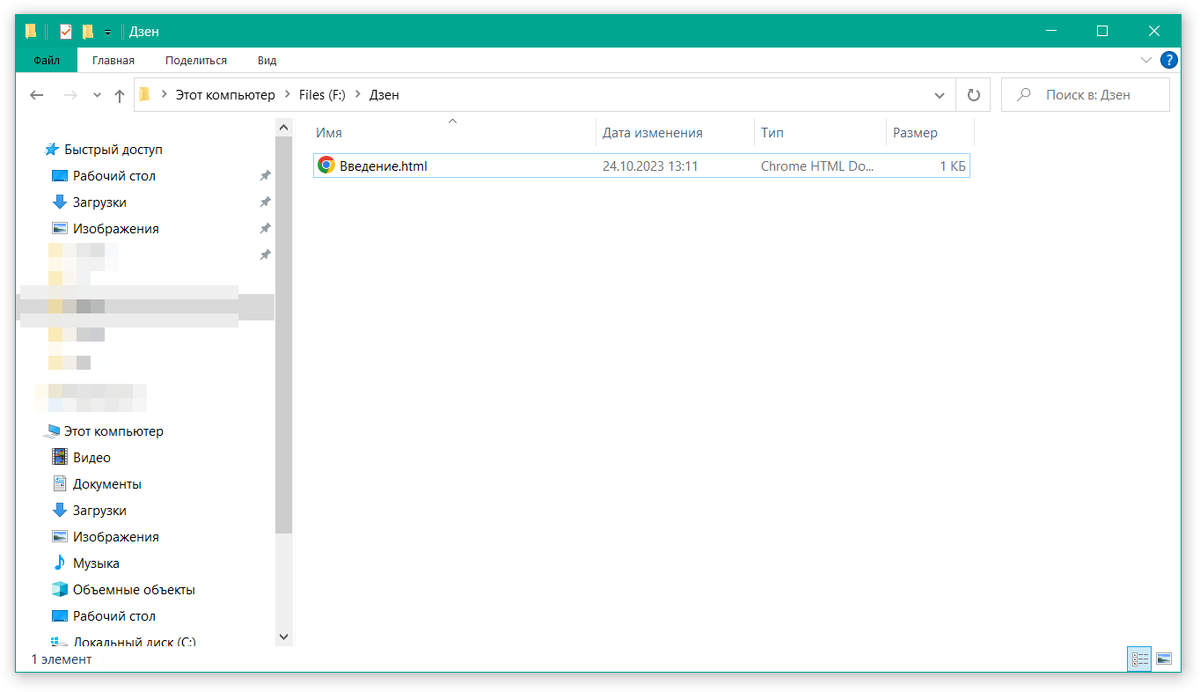The image size is (1200, 692).
Task: Open Загрузки under Быстрый доступ
Action: (99, 202)
